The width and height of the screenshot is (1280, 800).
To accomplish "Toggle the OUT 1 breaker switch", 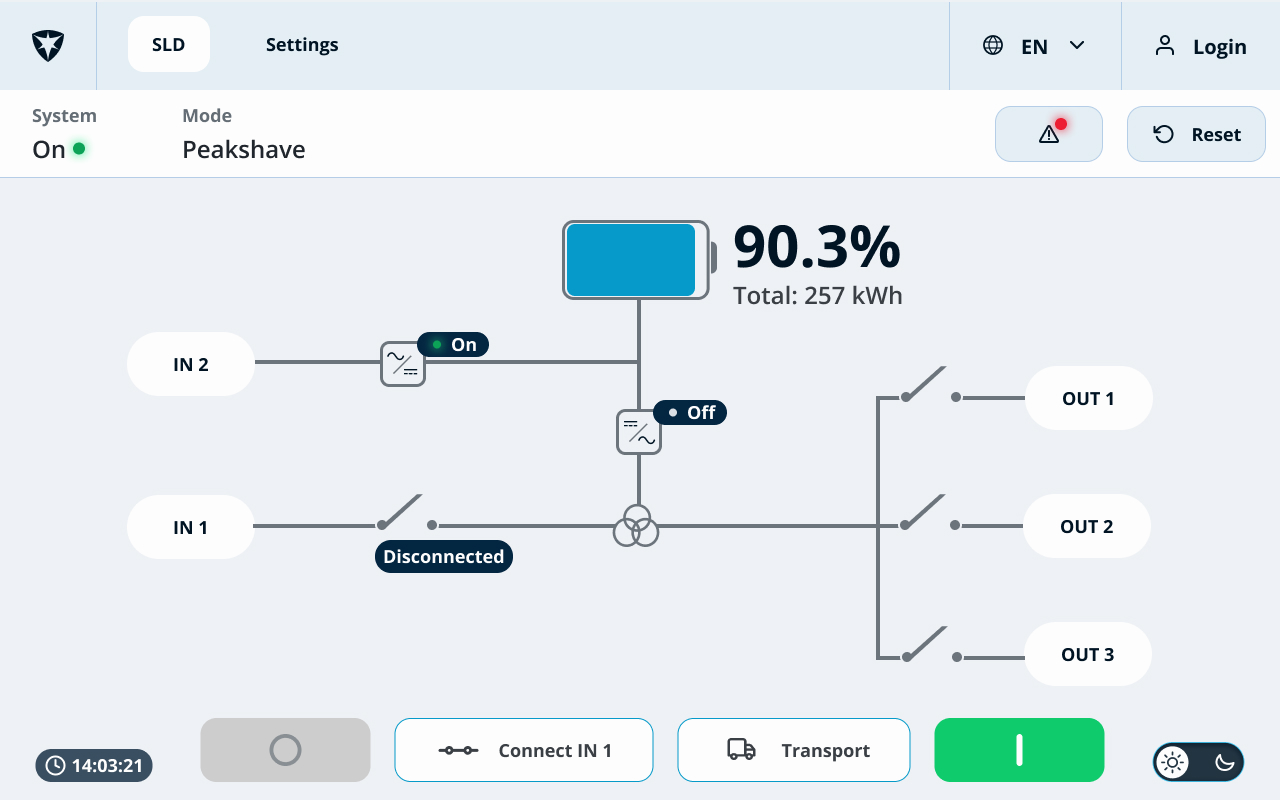I will pos(930,385).
